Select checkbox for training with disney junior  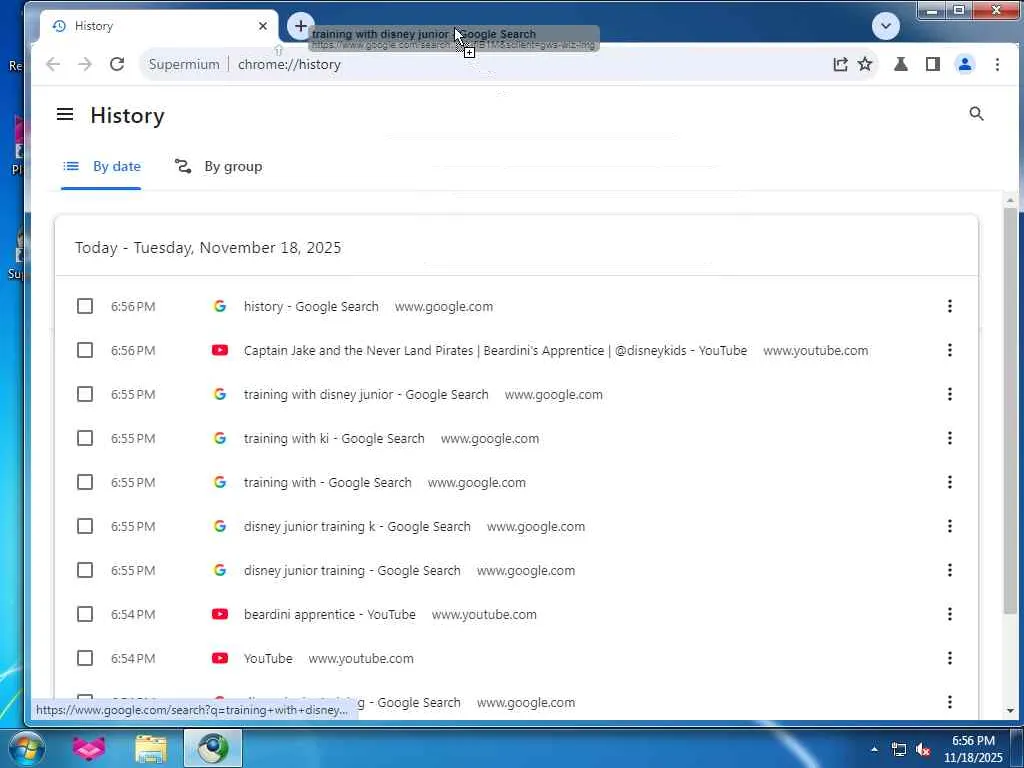coord(85,394)
